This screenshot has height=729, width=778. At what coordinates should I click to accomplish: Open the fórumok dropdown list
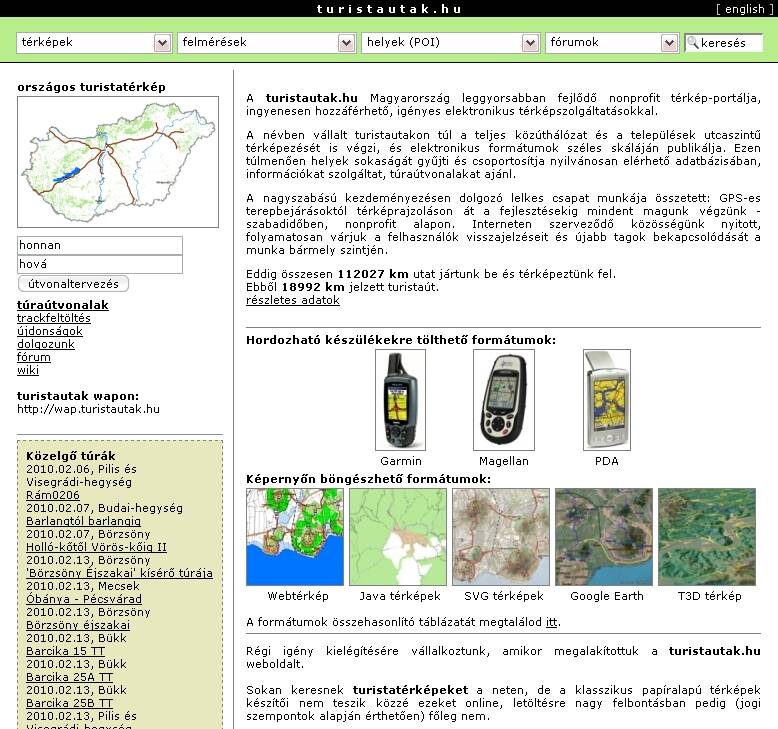612,43
